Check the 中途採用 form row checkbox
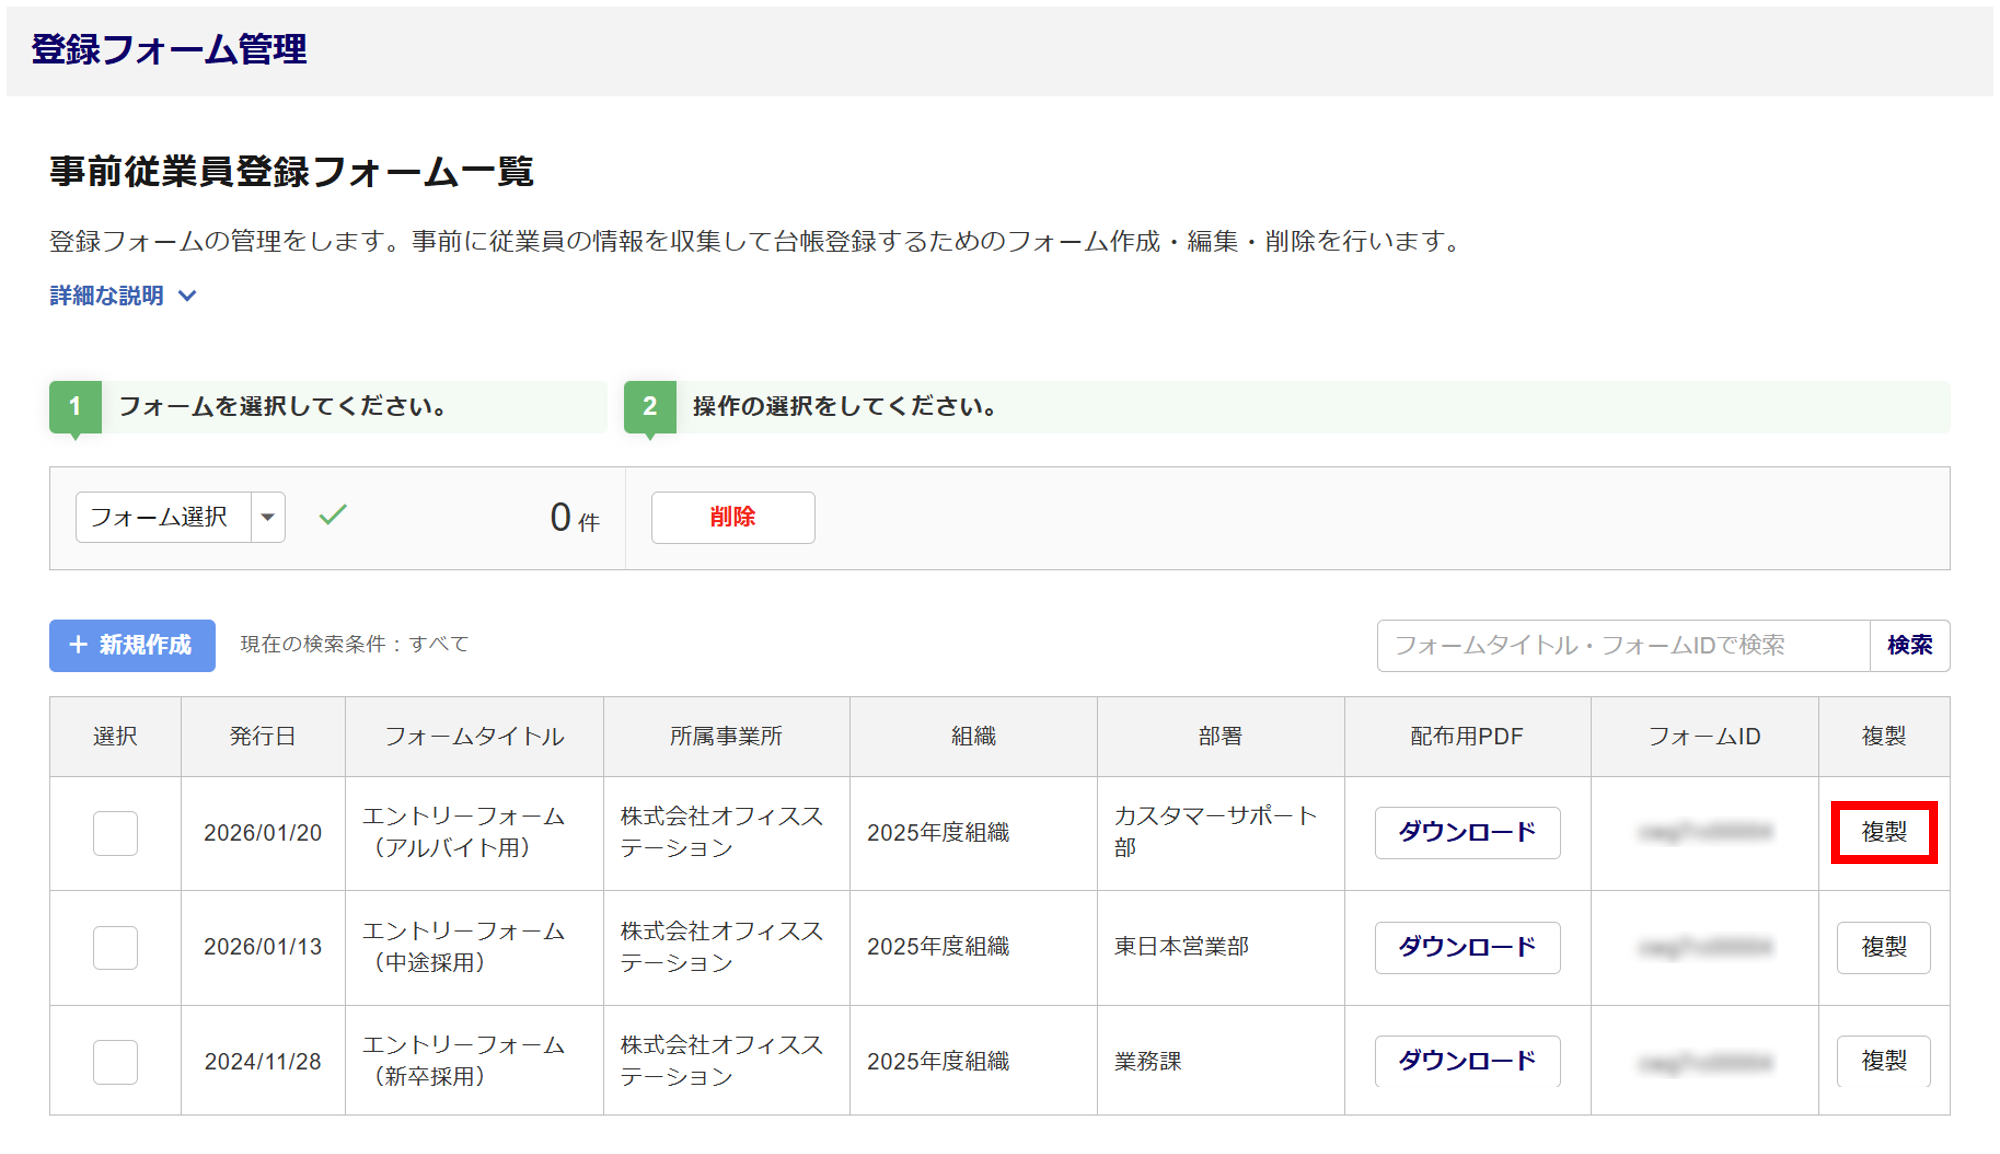This screenshot has width=2000, height=1154. [x=115, y=947]
